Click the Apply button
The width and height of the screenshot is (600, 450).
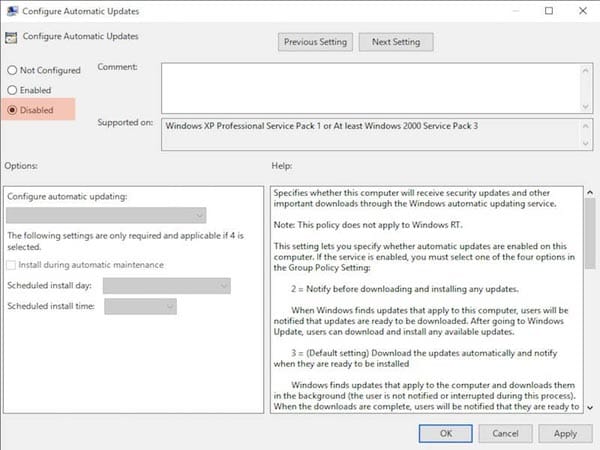(565, 434)
